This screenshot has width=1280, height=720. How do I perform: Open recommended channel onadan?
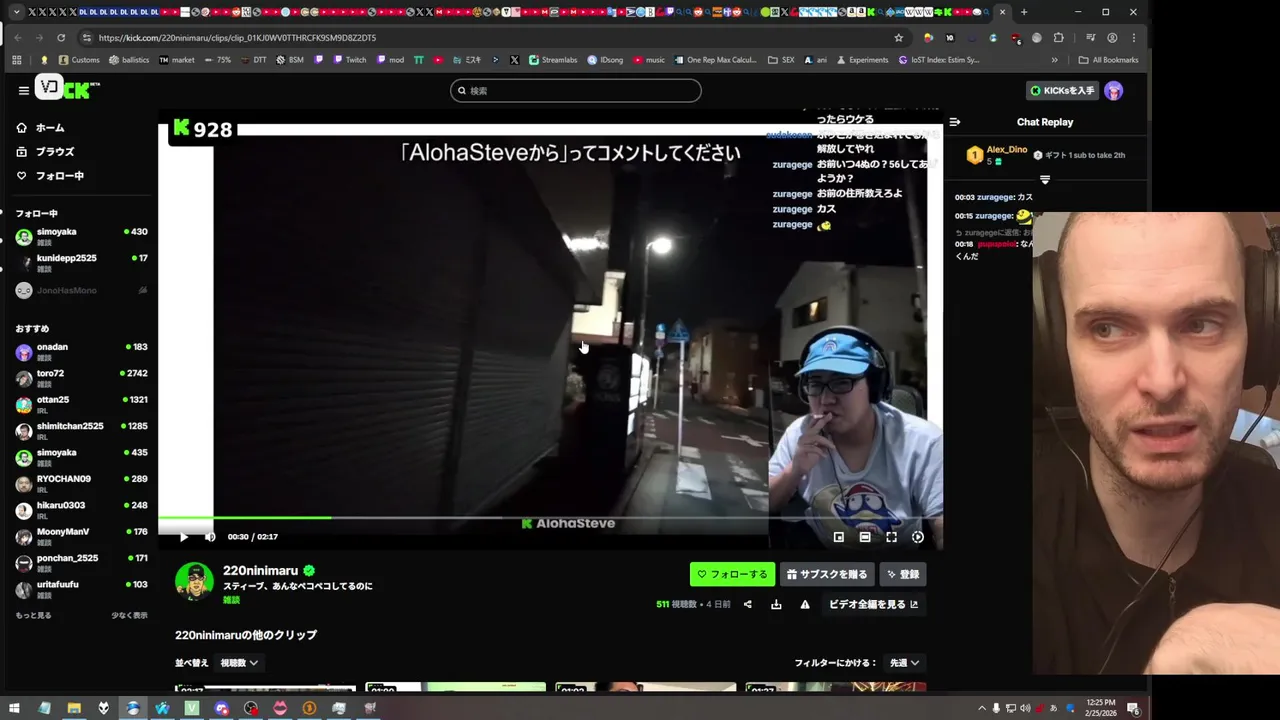pyautogui.click(x=80, y=351)
